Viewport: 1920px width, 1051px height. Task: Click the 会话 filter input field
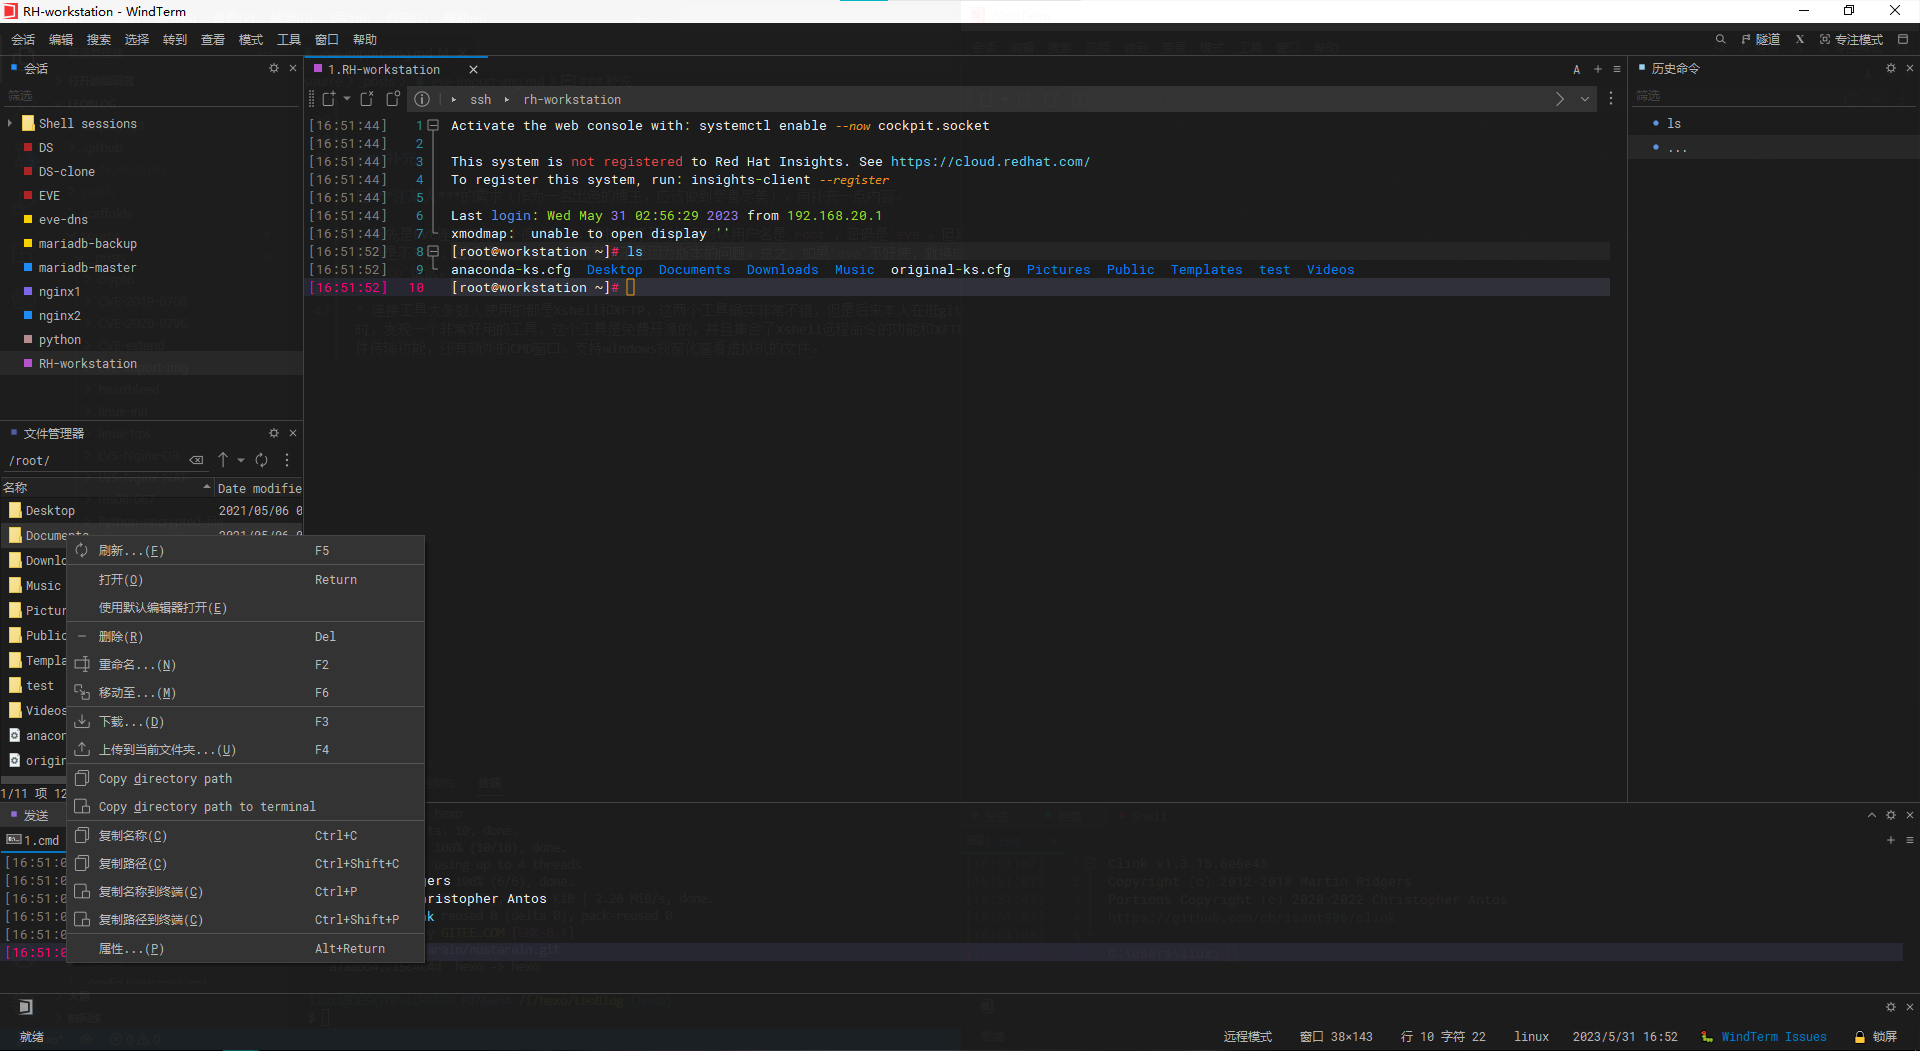[151, 96]
